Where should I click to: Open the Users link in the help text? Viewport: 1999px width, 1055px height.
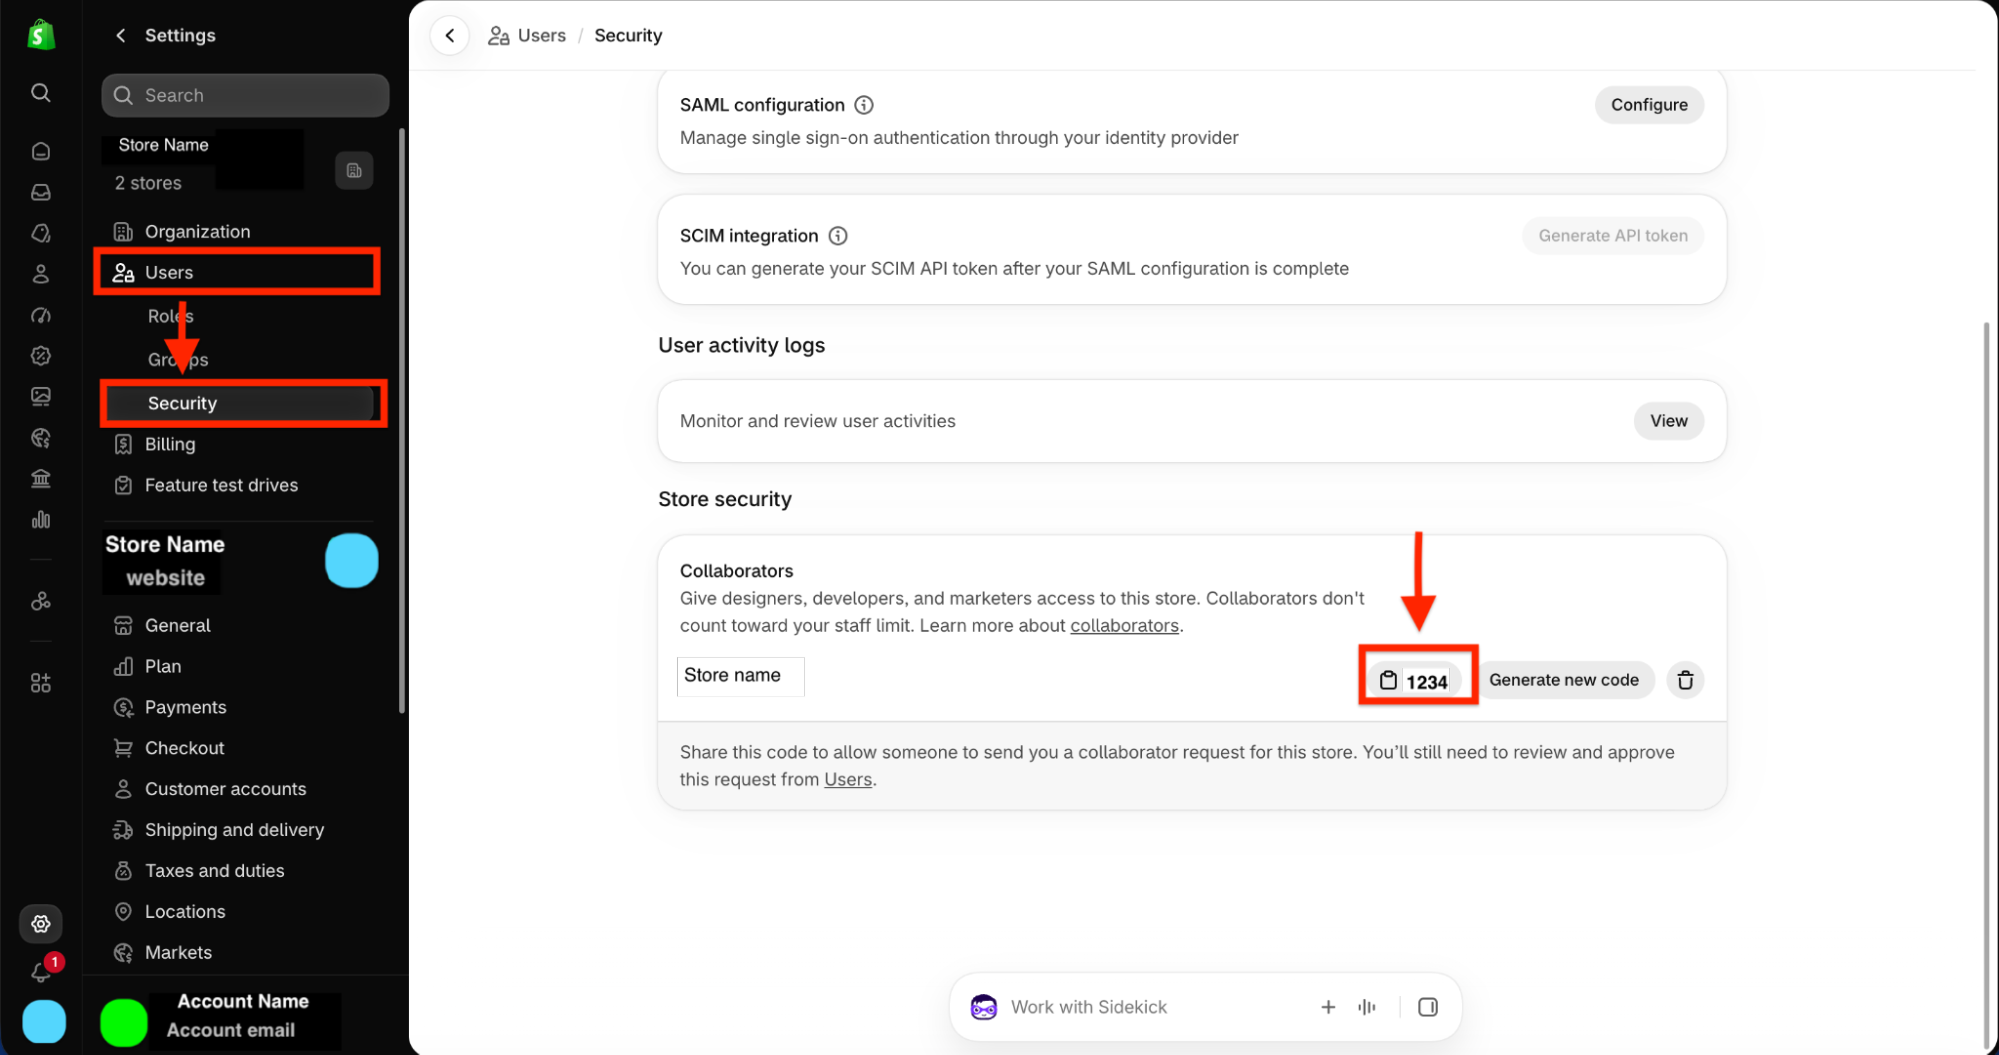(x=848, y=780)
